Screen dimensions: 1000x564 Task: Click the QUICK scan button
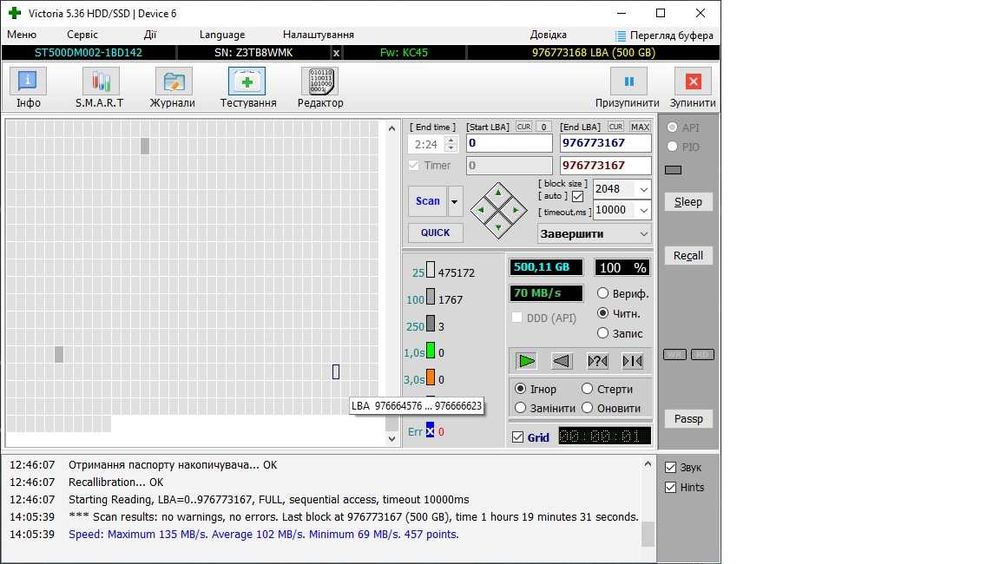pos(436,233)
